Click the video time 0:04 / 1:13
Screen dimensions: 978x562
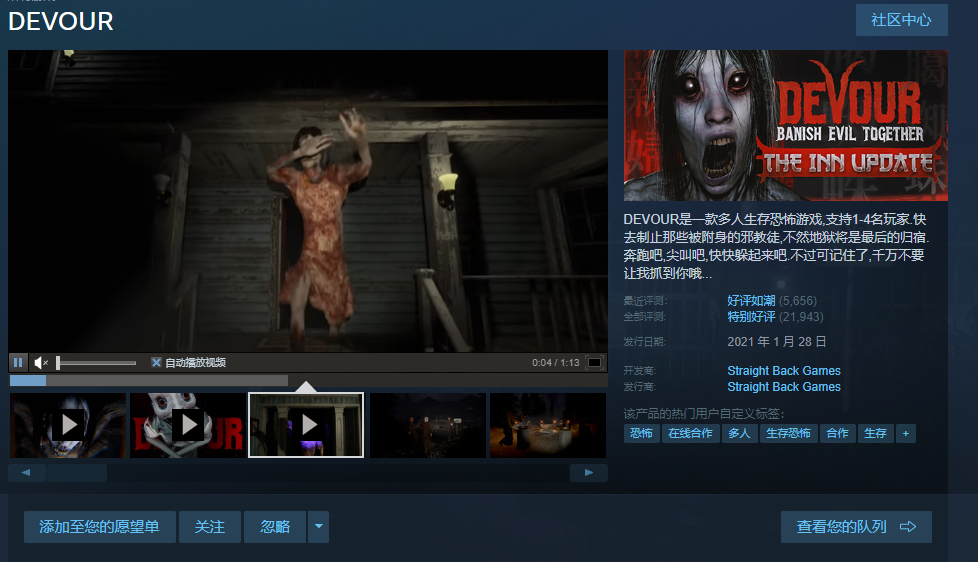click(556, 362)
